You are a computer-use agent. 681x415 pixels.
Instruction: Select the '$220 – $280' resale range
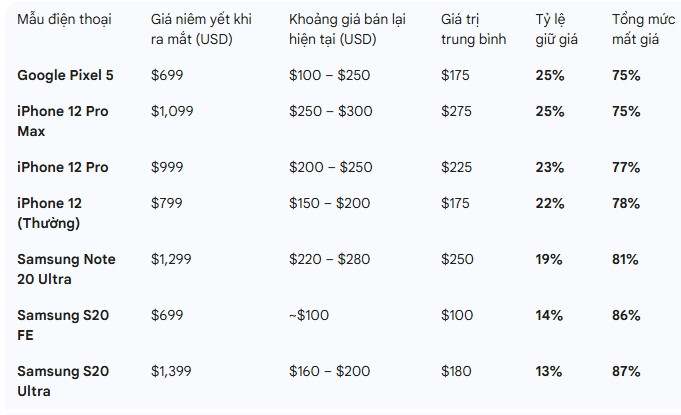(329, 259)
